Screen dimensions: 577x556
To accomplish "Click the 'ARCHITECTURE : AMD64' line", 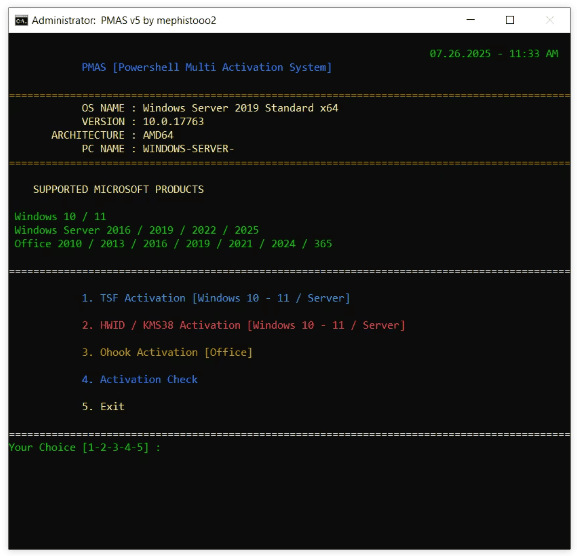I will [x=112, y=135].
